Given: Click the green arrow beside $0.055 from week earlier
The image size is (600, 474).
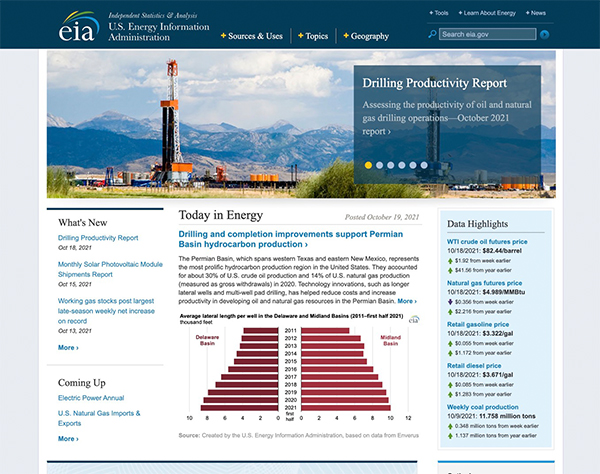Looking at the screenshot, I should (x=450, y=344).
